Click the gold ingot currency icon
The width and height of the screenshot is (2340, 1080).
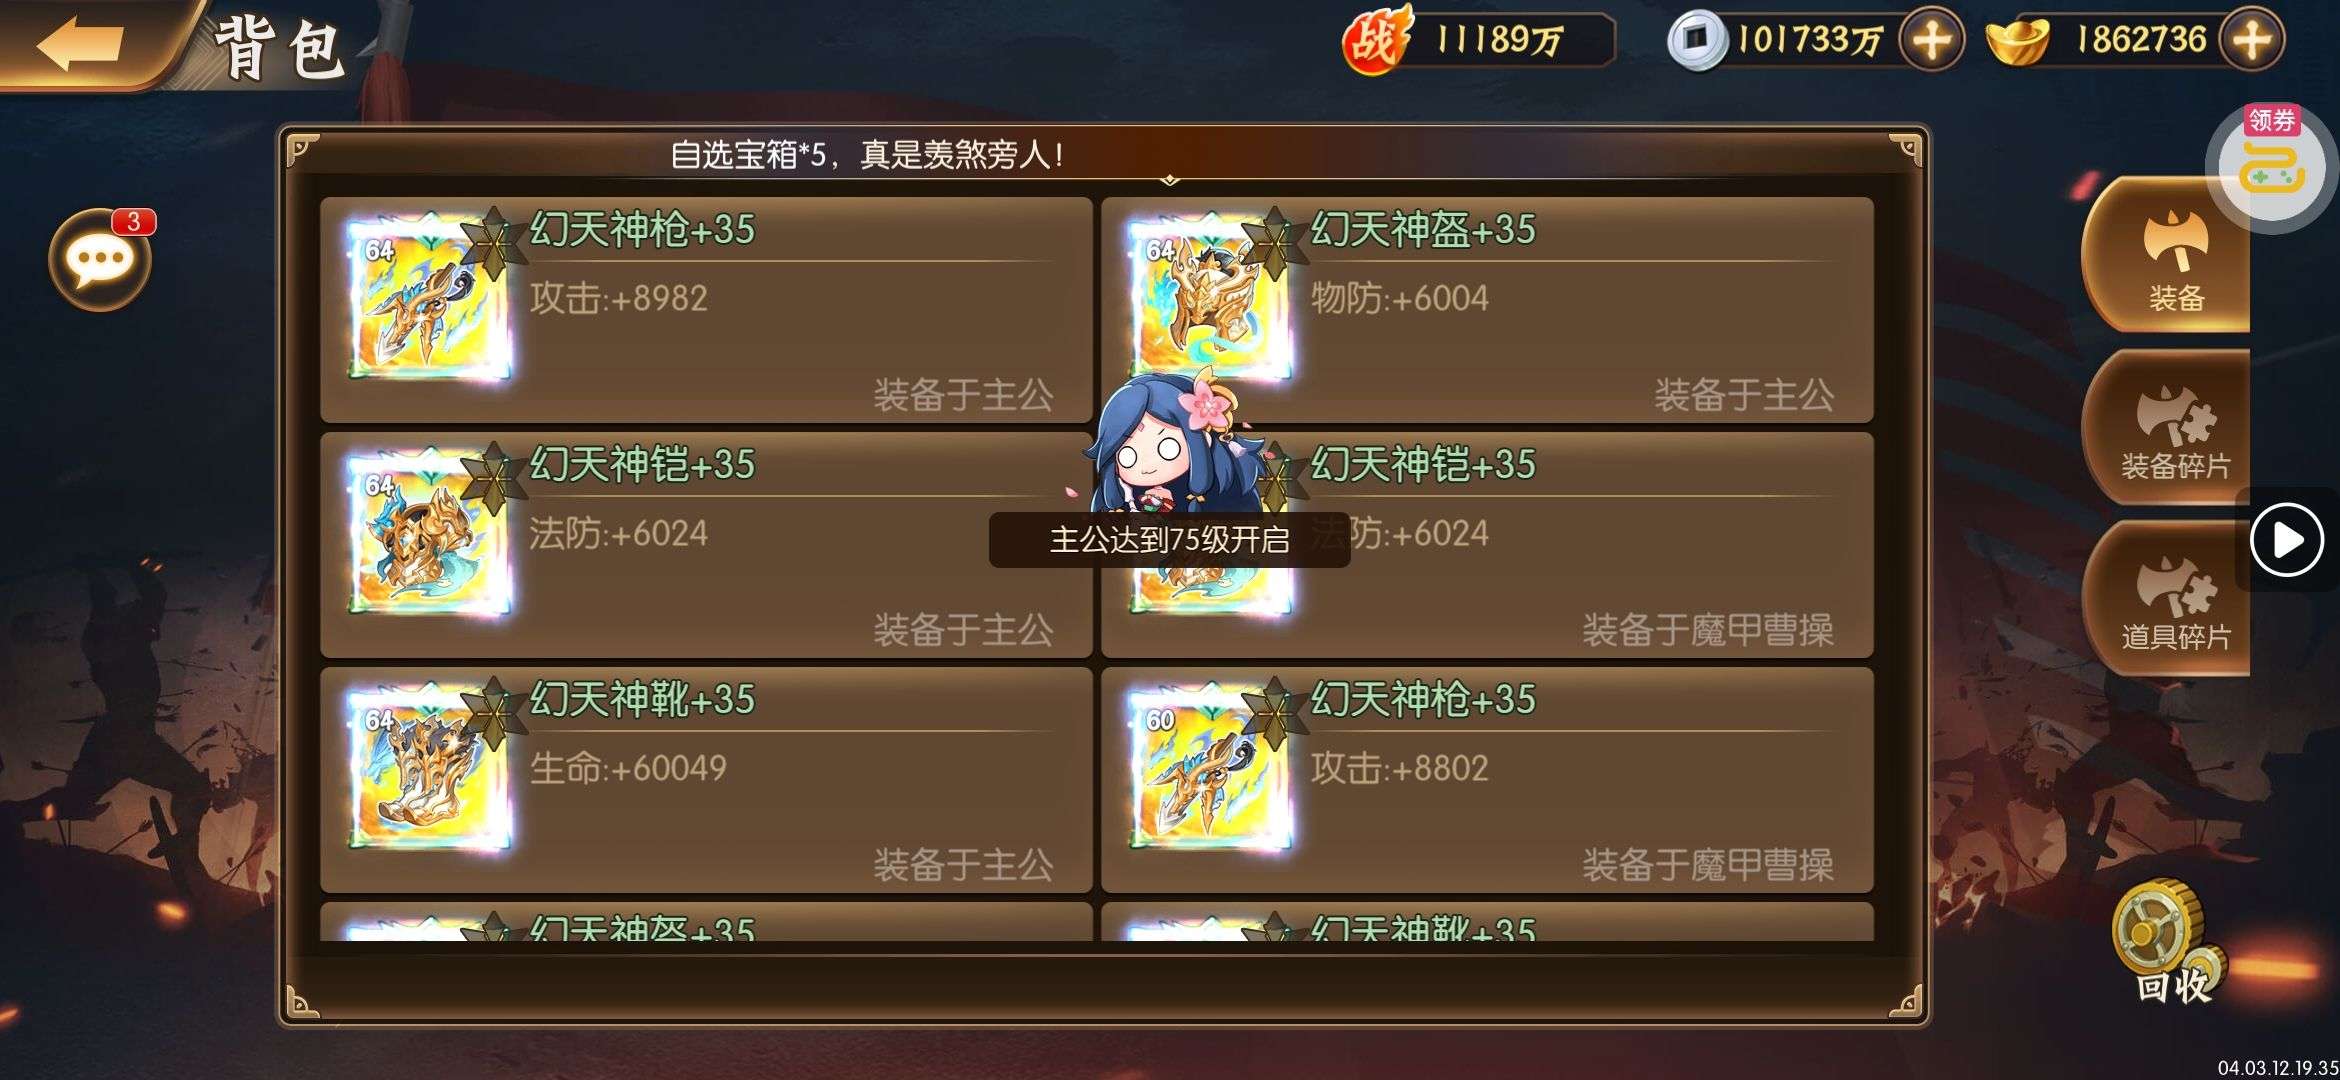[2017, 40]
